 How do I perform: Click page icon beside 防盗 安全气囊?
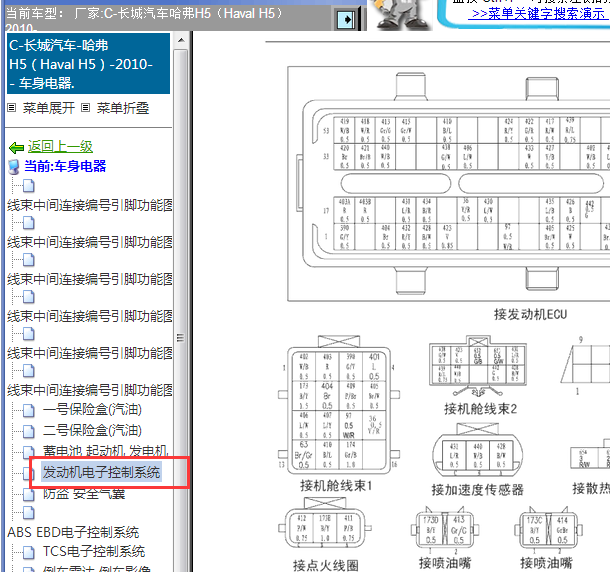point(28,495)
